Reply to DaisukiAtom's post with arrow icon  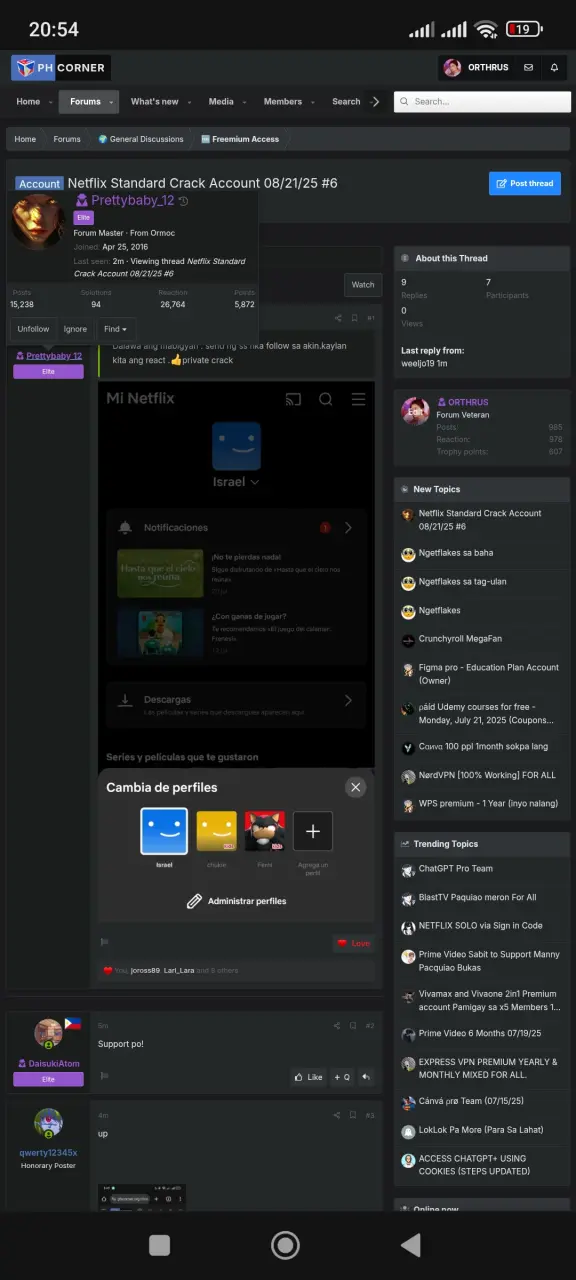click(x=366, y=1077)
